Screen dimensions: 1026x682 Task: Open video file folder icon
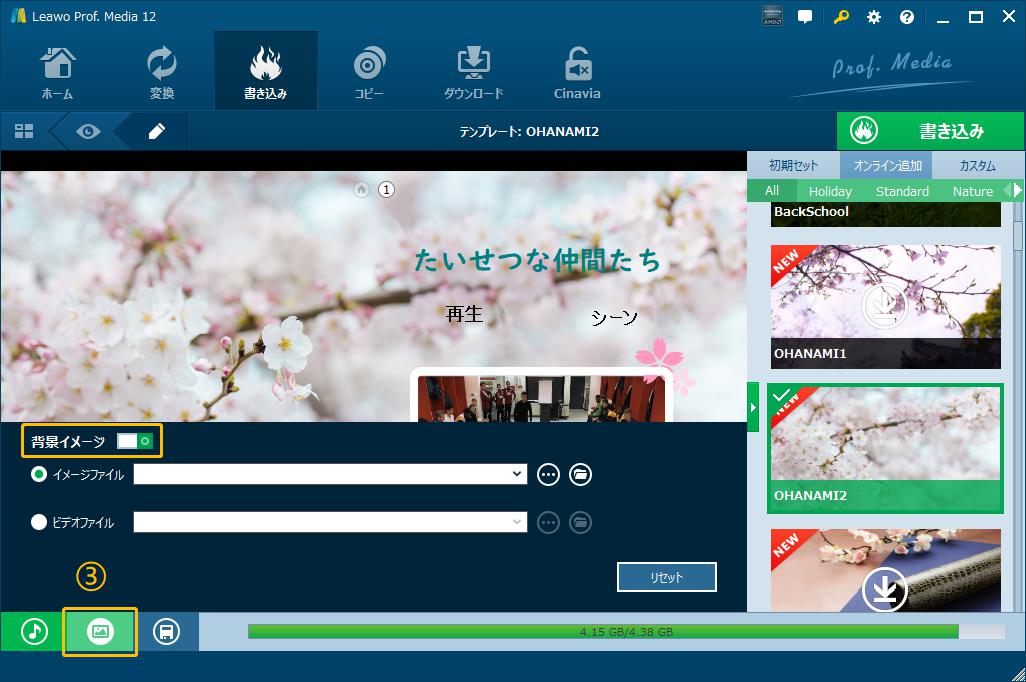pos(580,522)
